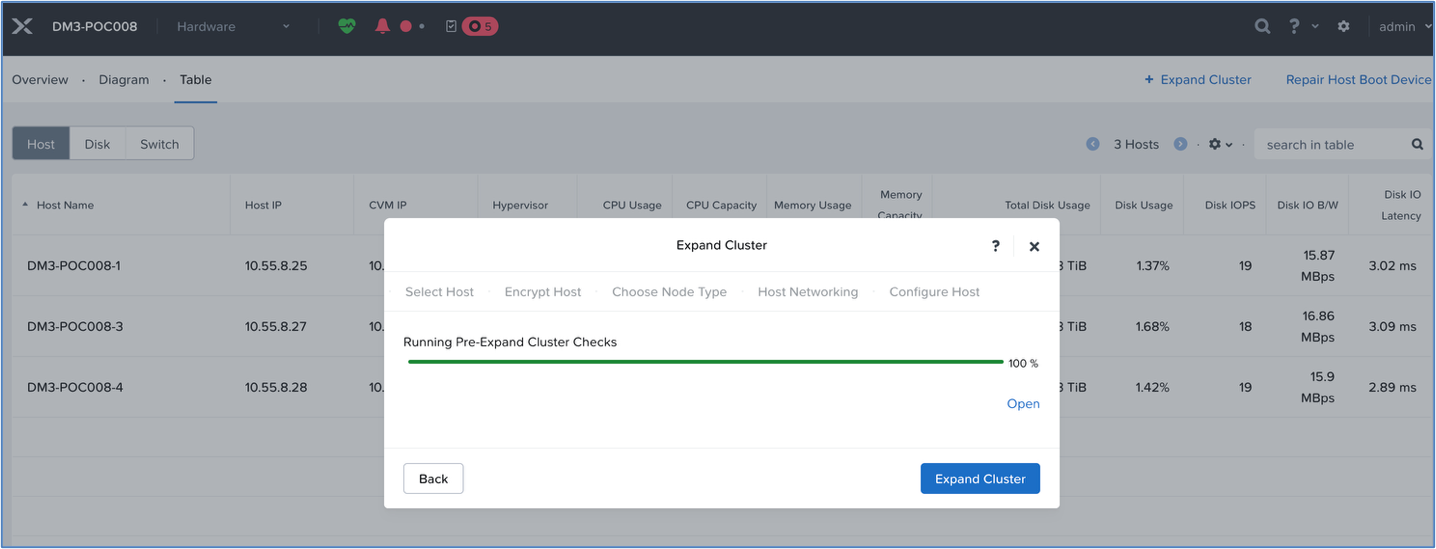This screenshot has height=549, width=1436.
Task: Go to the Select Host step
Action: [439, 292]
